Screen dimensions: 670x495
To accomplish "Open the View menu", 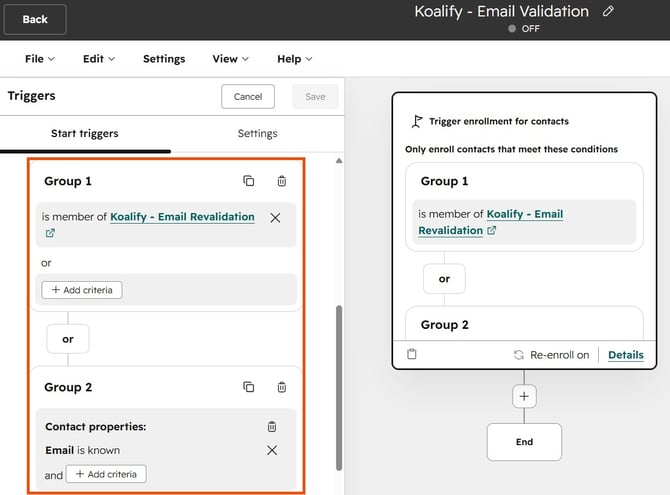I will [x=230, y=59].
